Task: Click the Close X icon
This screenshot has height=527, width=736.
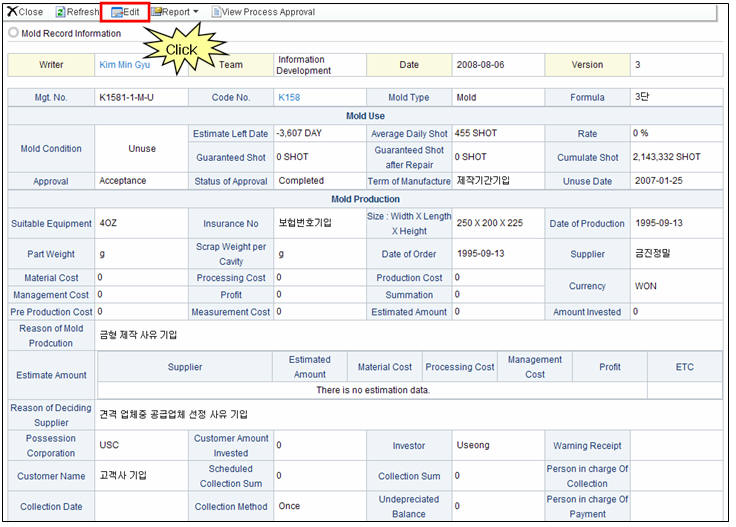Action: [12, 12]
